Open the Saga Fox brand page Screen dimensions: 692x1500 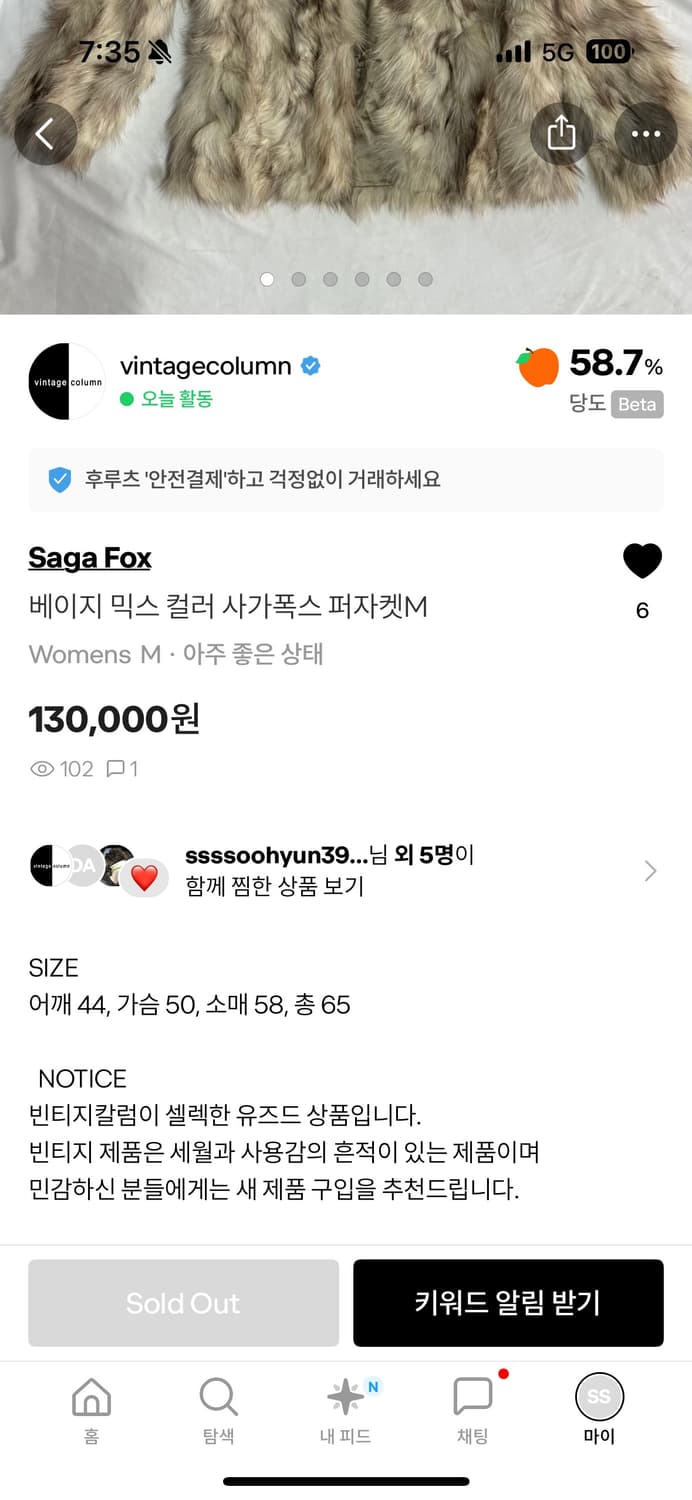pos(89,558)
